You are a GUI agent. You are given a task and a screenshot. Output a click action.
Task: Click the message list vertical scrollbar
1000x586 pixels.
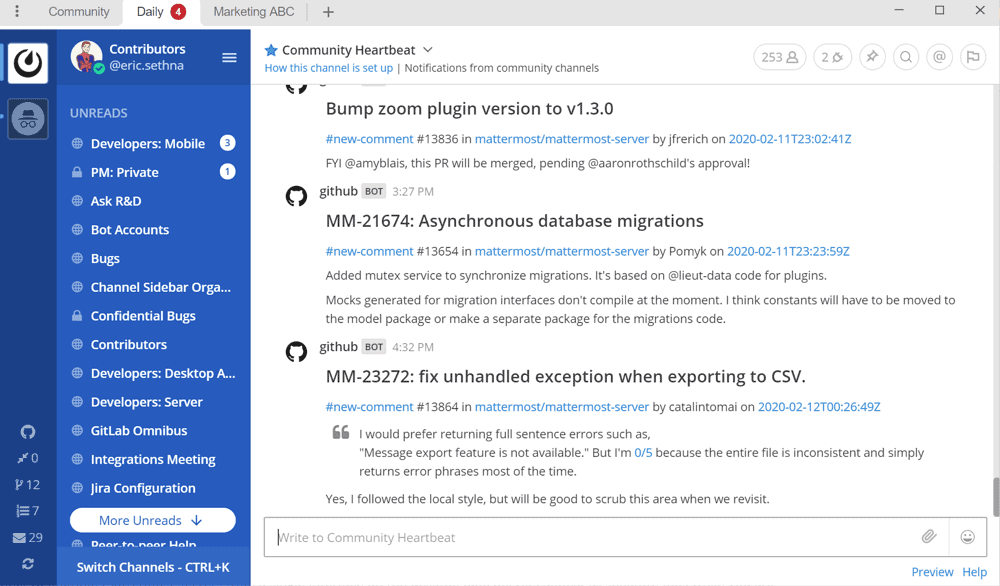tap(996, 496)
